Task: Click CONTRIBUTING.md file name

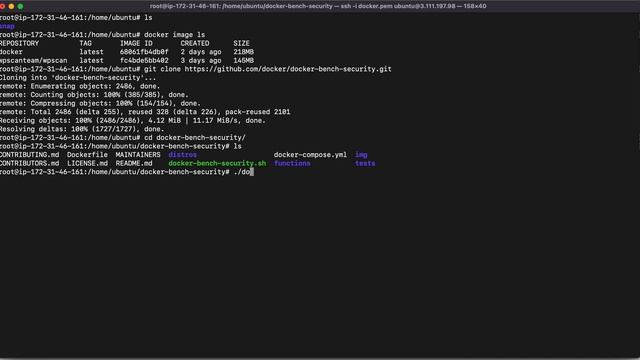Action: pos(29,155)
